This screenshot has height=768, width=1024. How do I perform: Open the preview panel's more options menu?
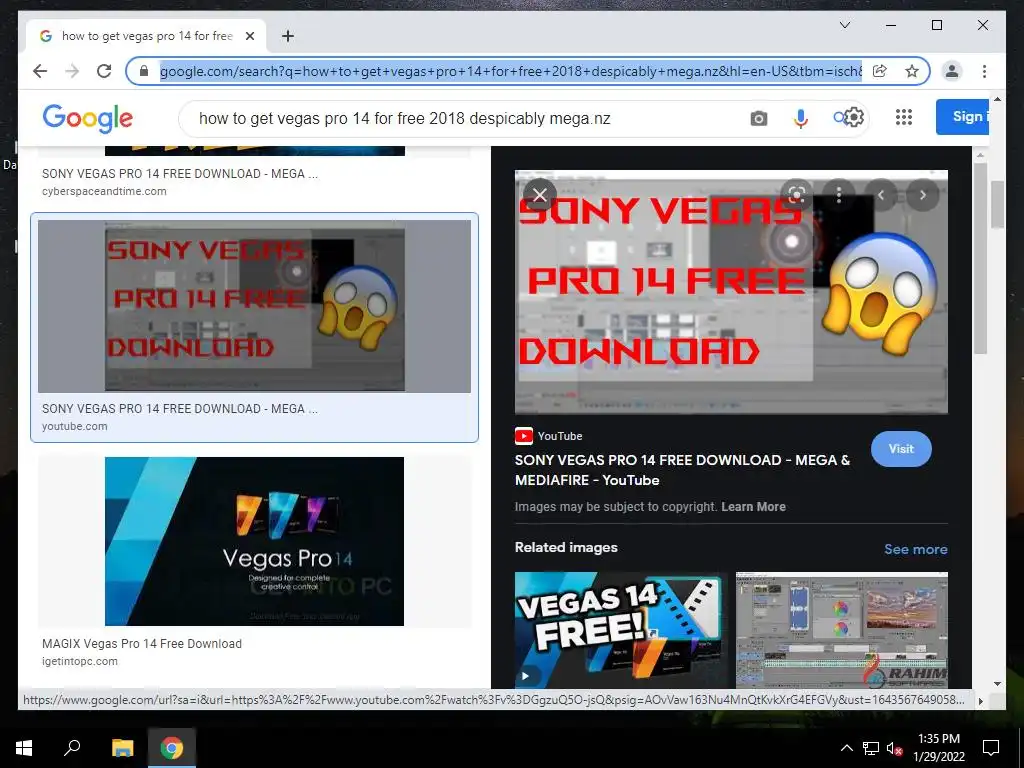839,195
